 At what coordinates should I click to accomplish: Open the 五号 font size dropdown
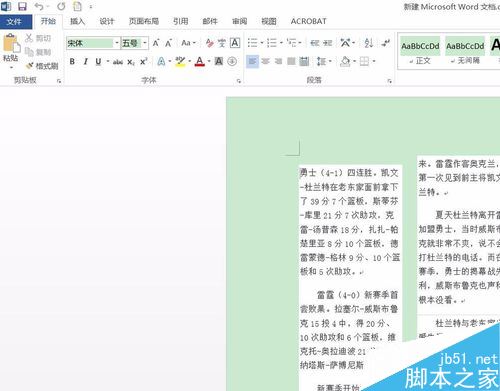coord(145,43)
